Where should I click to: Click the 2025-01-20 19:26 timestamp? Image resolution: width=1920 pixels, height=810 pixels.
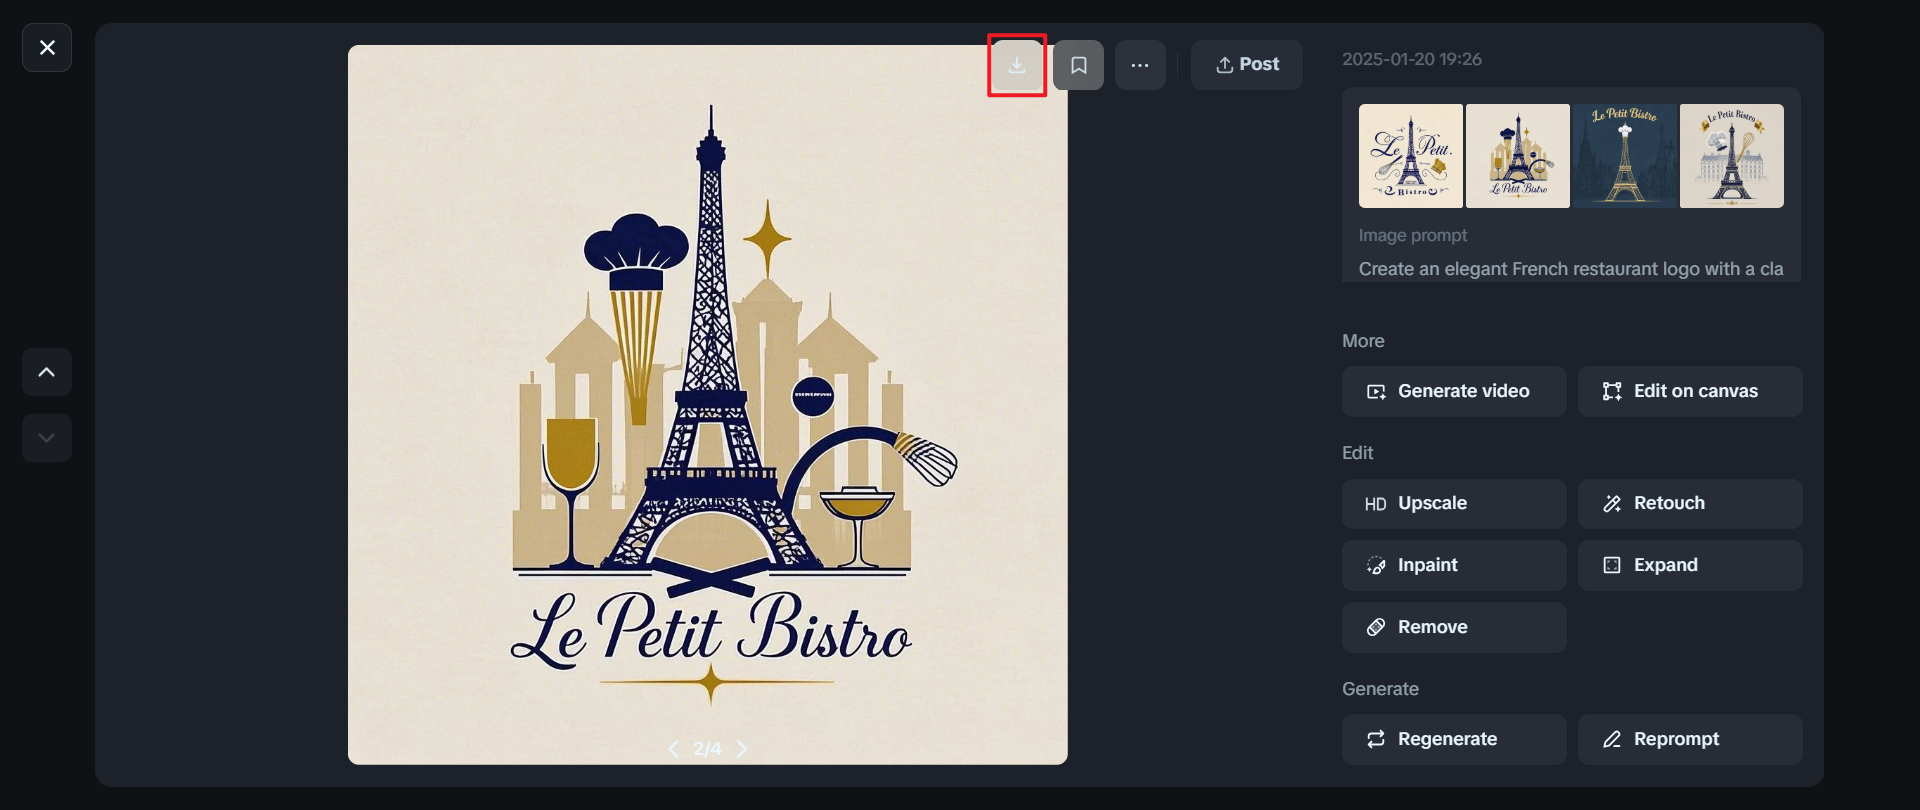coord(1412,59)
